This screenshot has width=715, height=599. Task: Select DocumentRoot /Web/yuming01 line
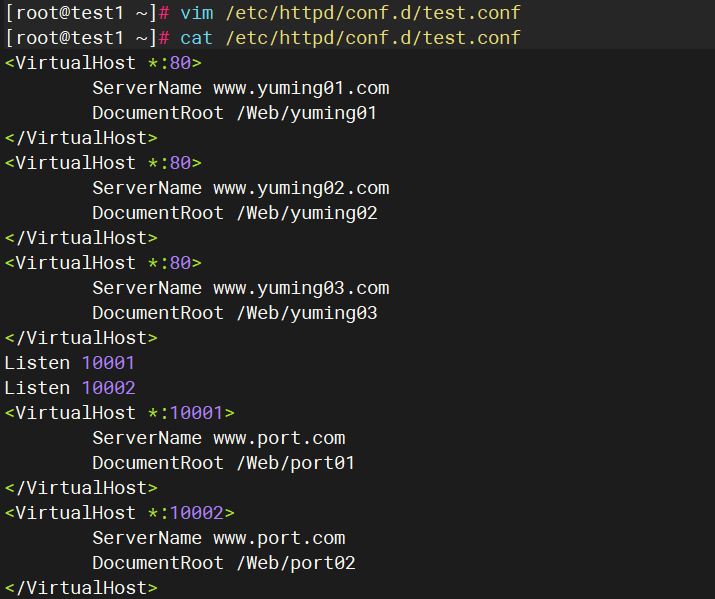click(x=235, y=113)
